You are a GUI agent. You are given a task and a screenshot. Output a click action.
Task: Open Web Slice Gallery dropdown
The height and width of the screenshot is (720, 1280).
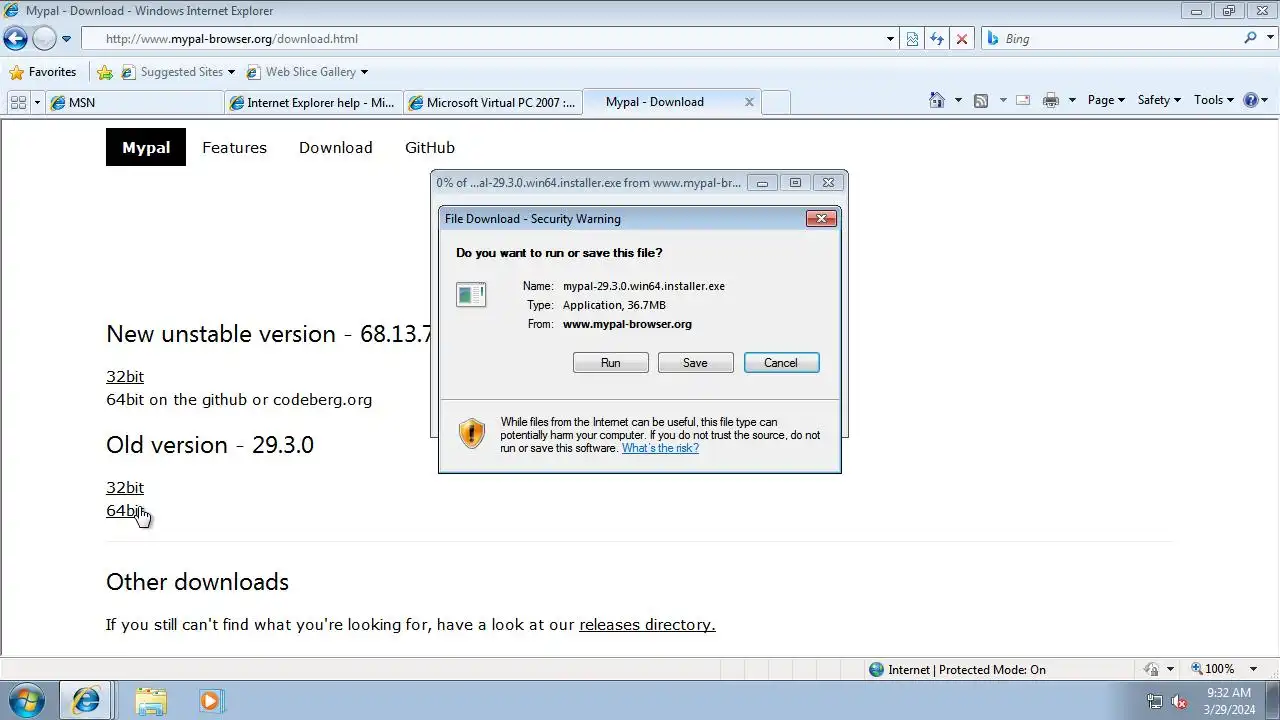(306, 72)
